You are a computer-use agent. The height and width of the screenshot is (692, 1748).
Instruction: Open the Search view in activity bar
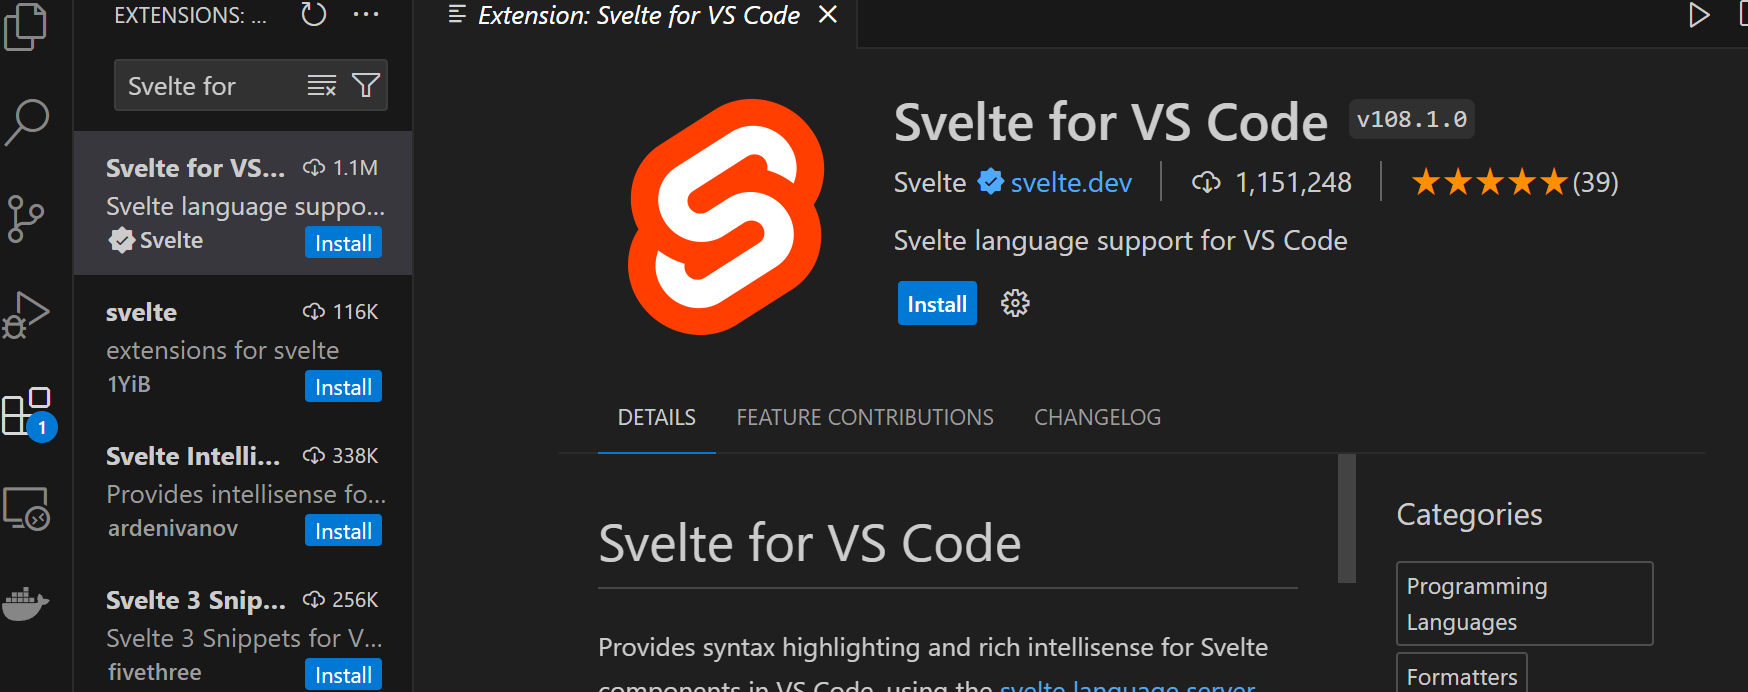coord(26,122)
